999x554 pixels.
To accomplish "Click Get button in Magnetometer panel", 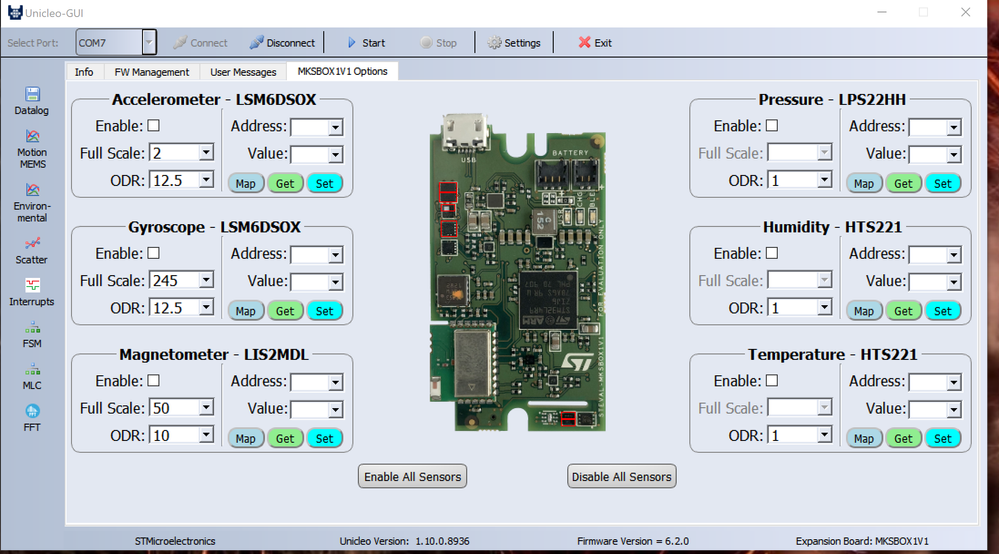I will pos(285,438).
